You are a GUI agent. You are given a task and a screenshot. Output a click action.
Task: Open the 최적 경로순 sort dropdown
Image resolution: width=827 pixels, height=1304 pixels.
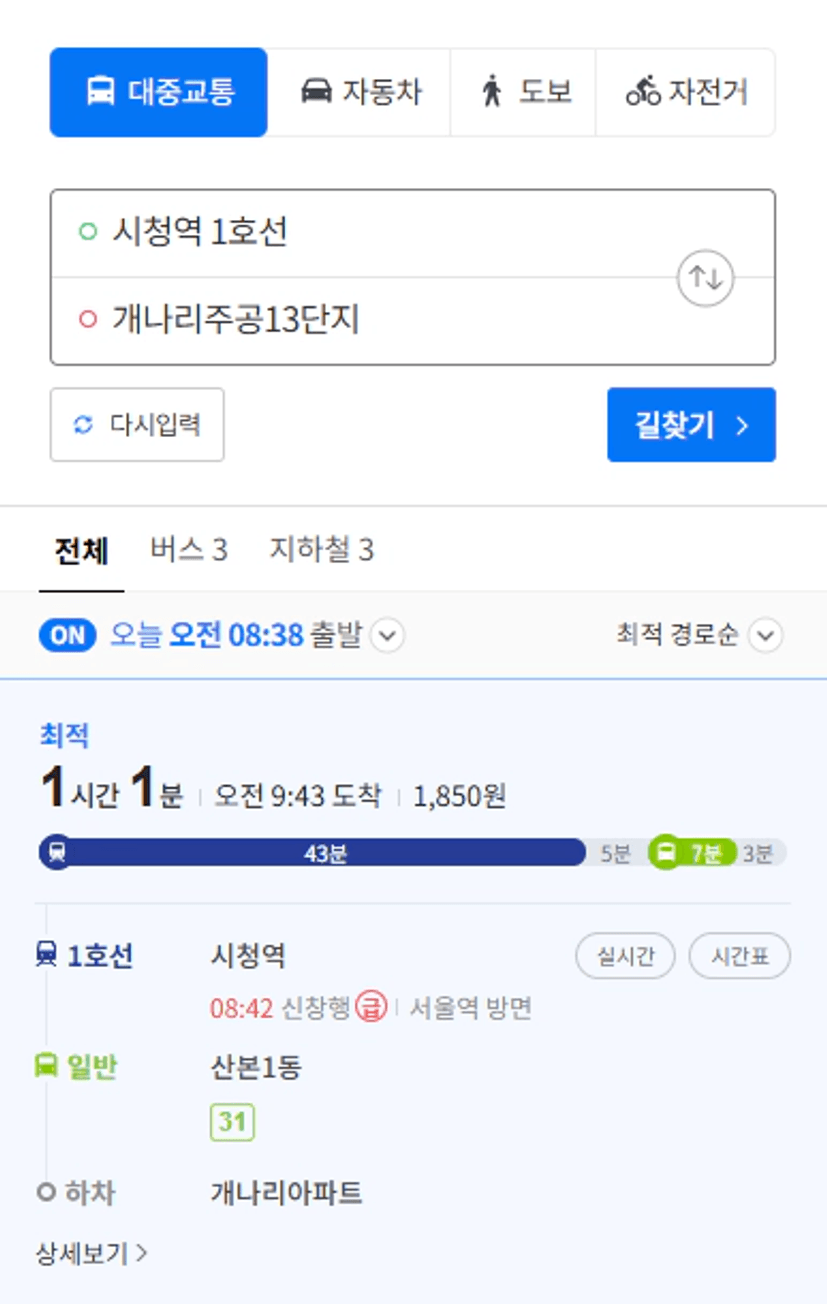click(x=765, y=636)
